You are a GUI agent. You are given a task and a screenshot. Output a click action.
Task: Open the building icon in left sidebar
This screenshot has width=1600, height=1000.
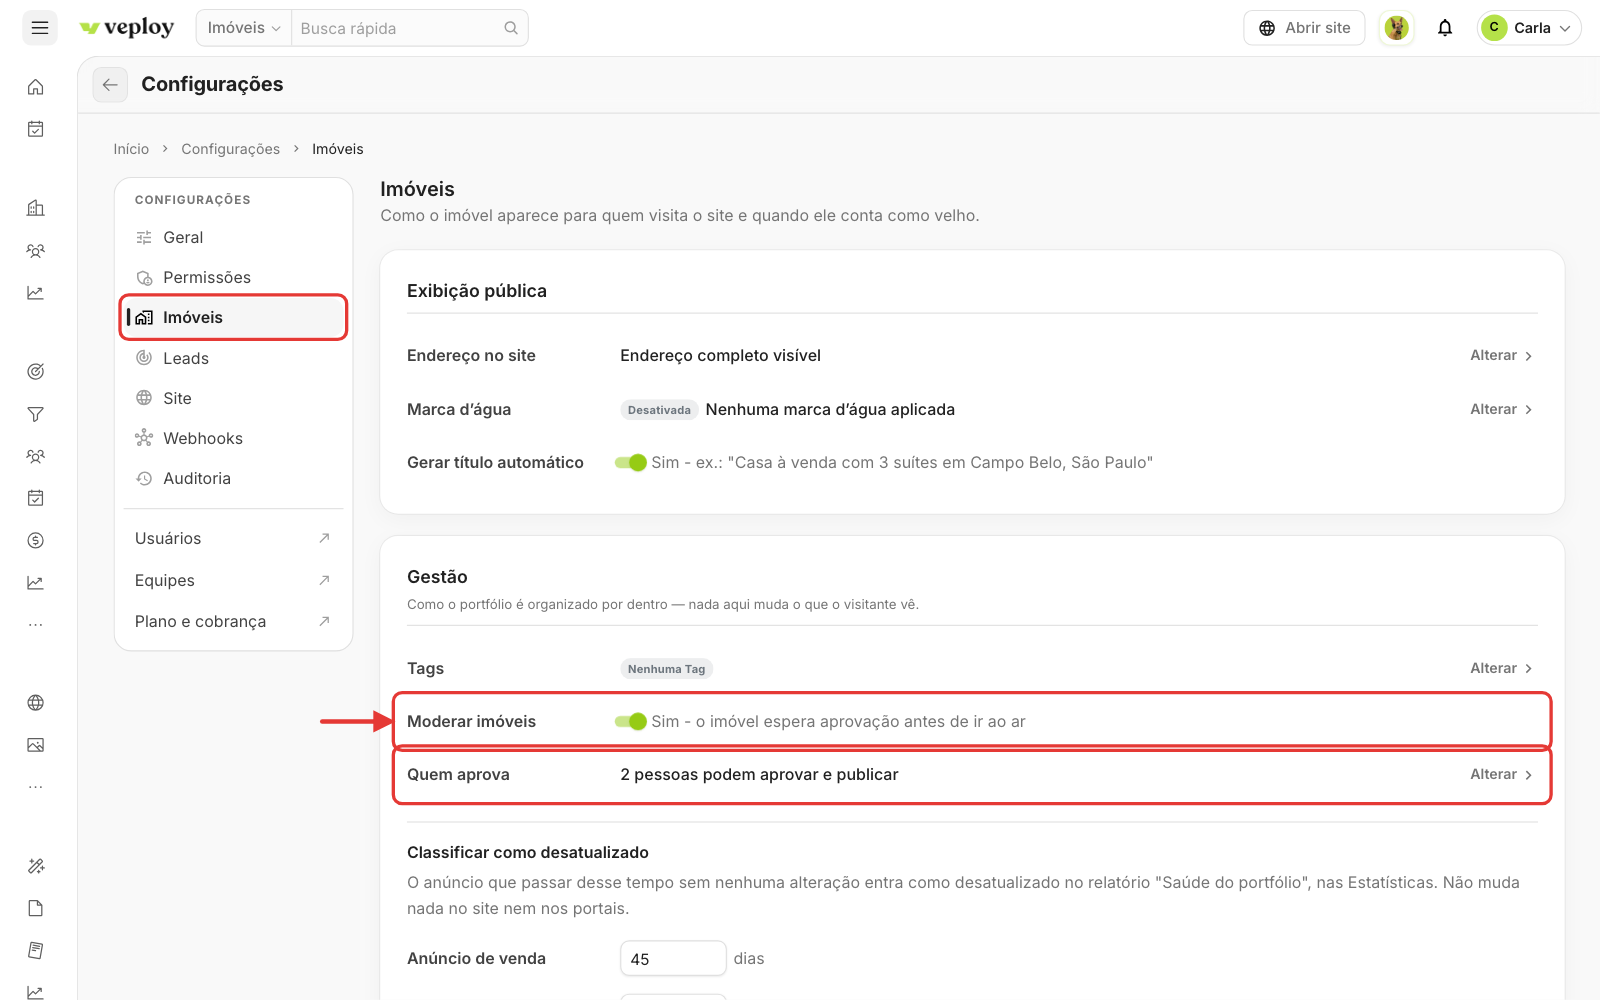tap(36, 208)
